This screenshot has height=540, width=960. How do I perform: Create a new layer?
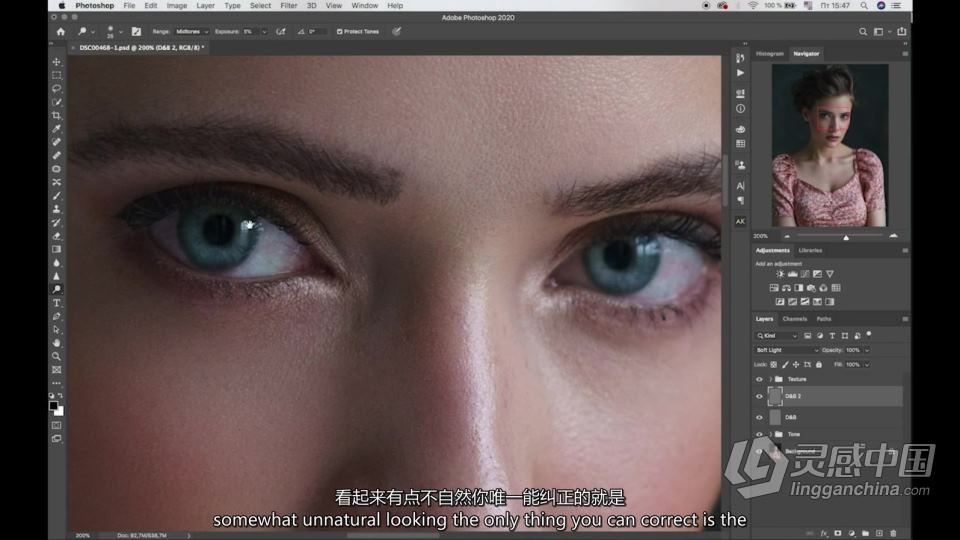pyautogui.click(x=879, y=533)
